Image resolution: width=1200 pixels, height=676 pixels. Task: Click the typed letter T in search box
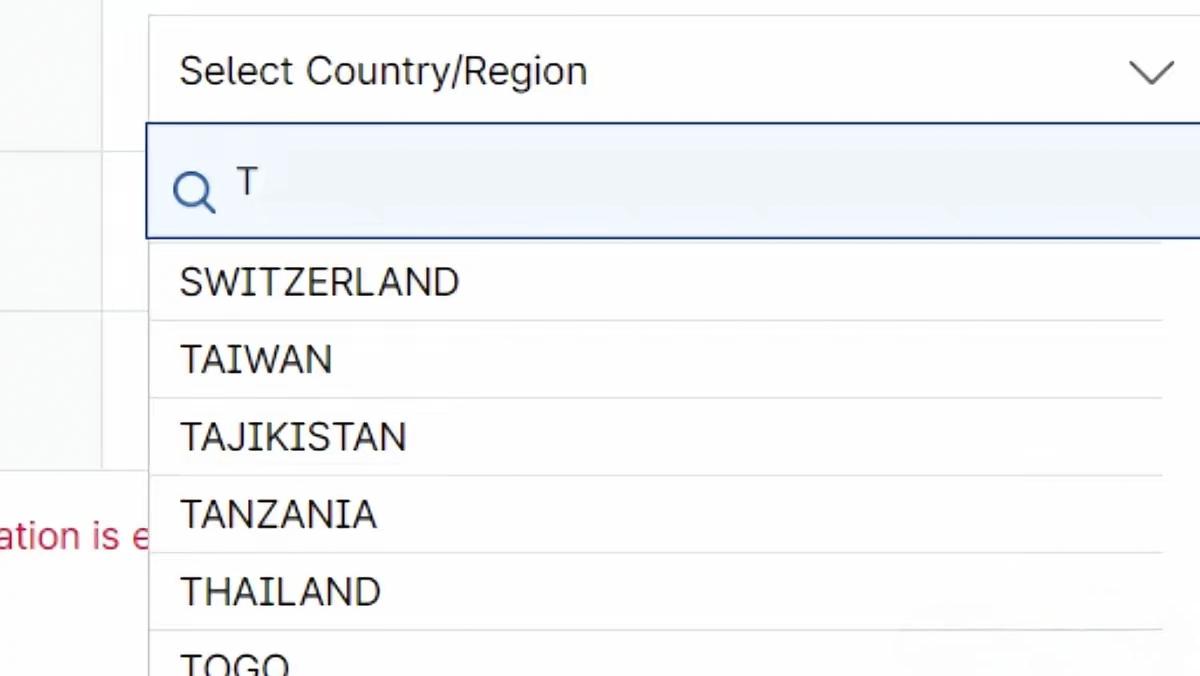(247, 181)
